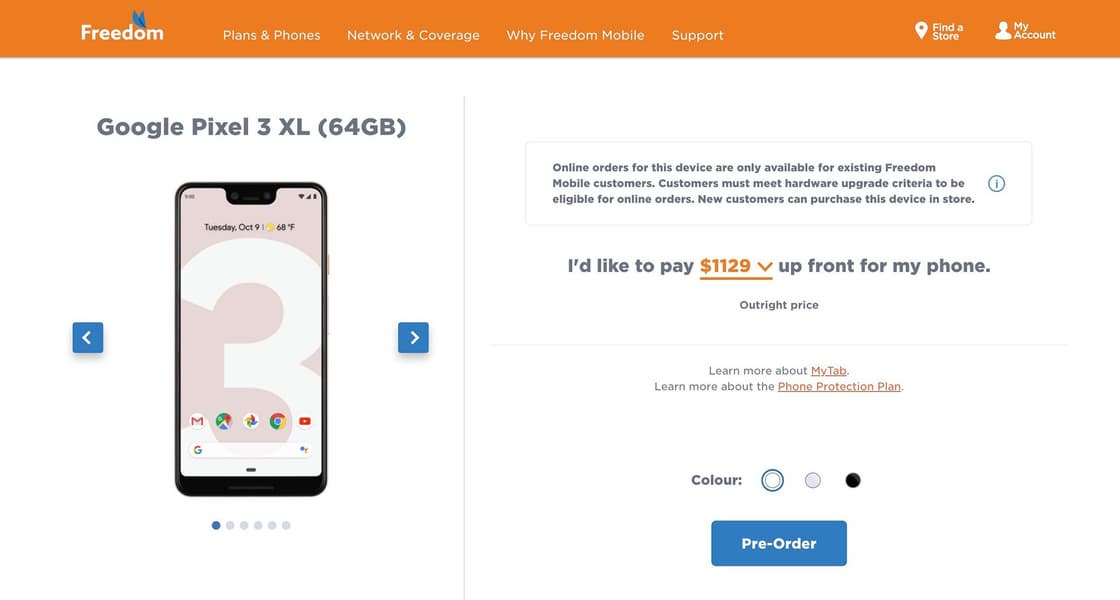Choose the black colour option
Image resolution: width=1120 pixels, height=600 pixels.
852,481
